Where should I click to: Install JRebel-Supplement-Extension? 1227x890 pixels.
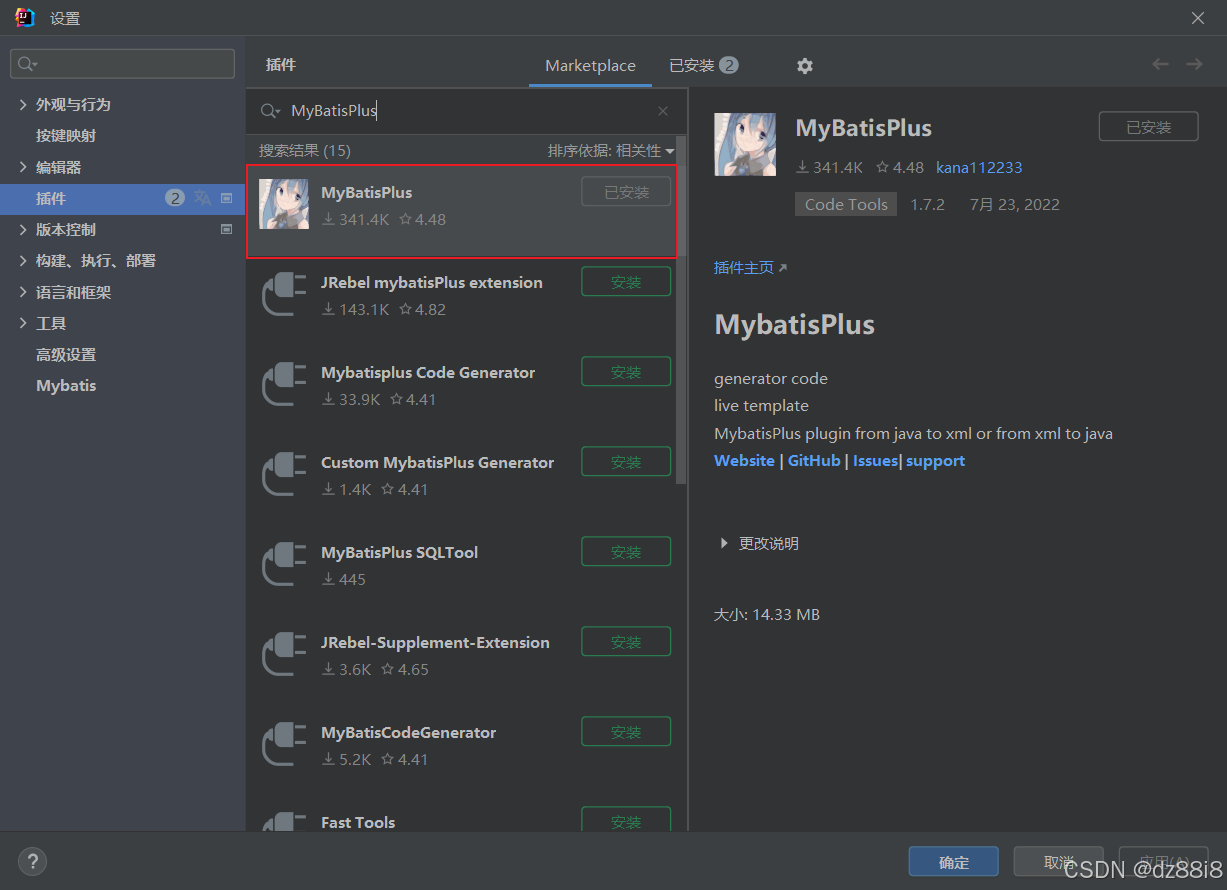(626, 642)
